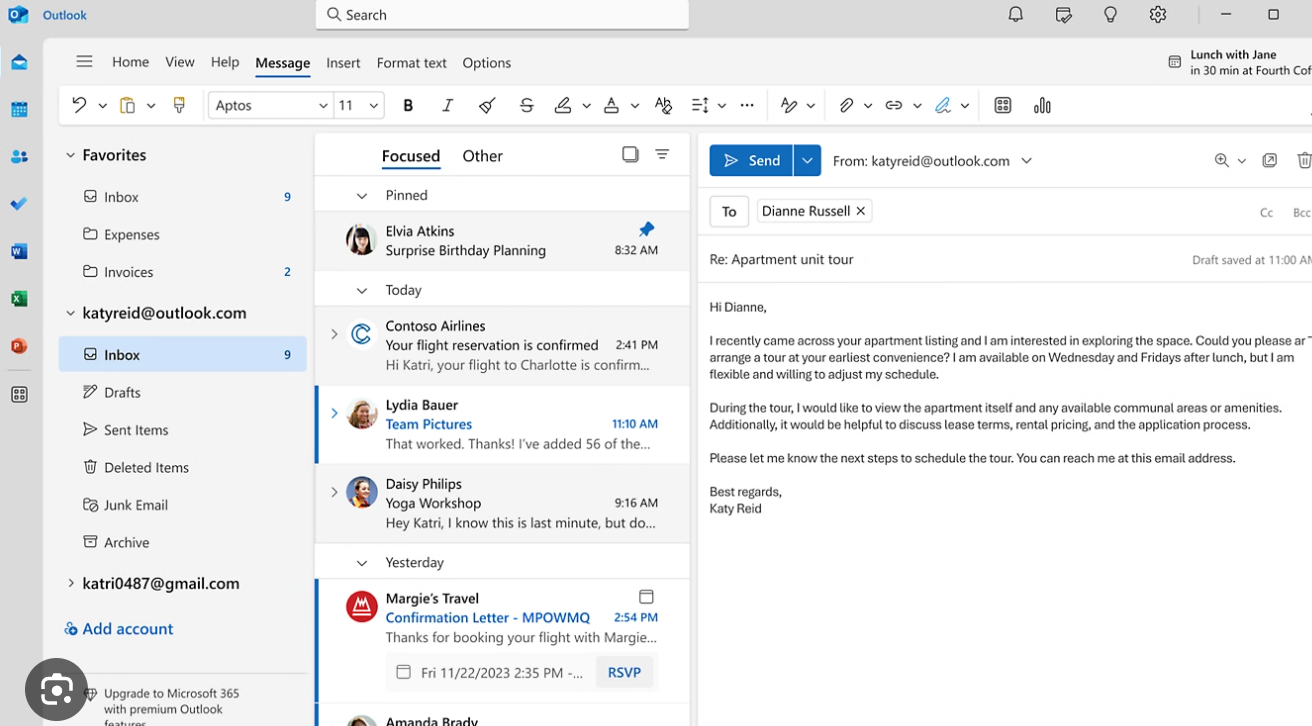The image size is (1312, 726).
Task: Collapse the katyreid@outlook.com account
Action: [70, 313]
